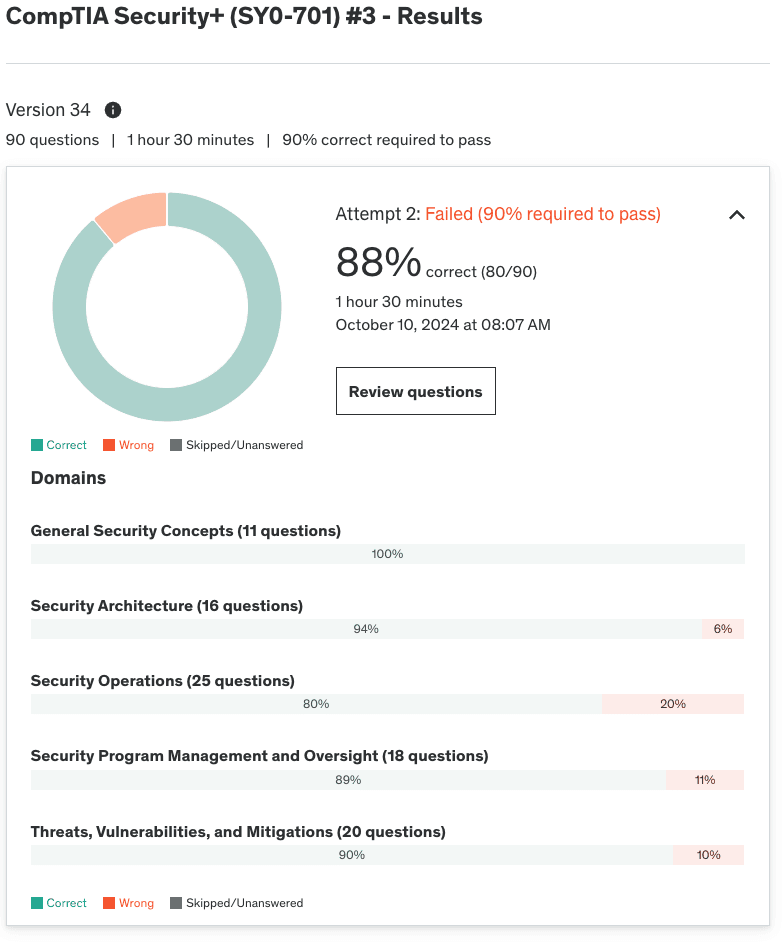782x951 pixels.
Task: Click the bottom legend green Correct swatch
Action: (x=37, y=903)
